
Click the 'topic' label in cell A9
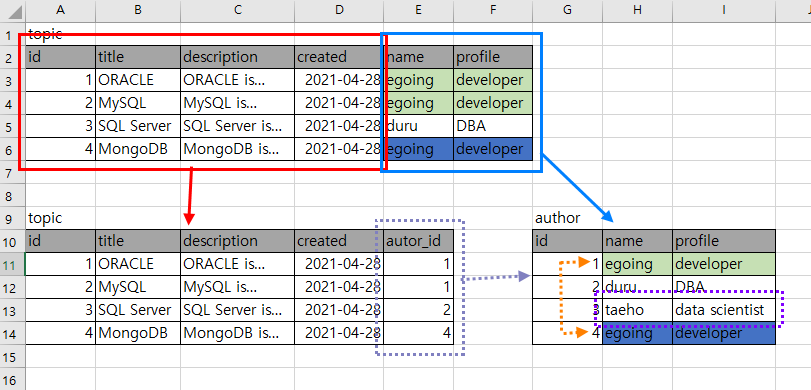tap(46, 218)
